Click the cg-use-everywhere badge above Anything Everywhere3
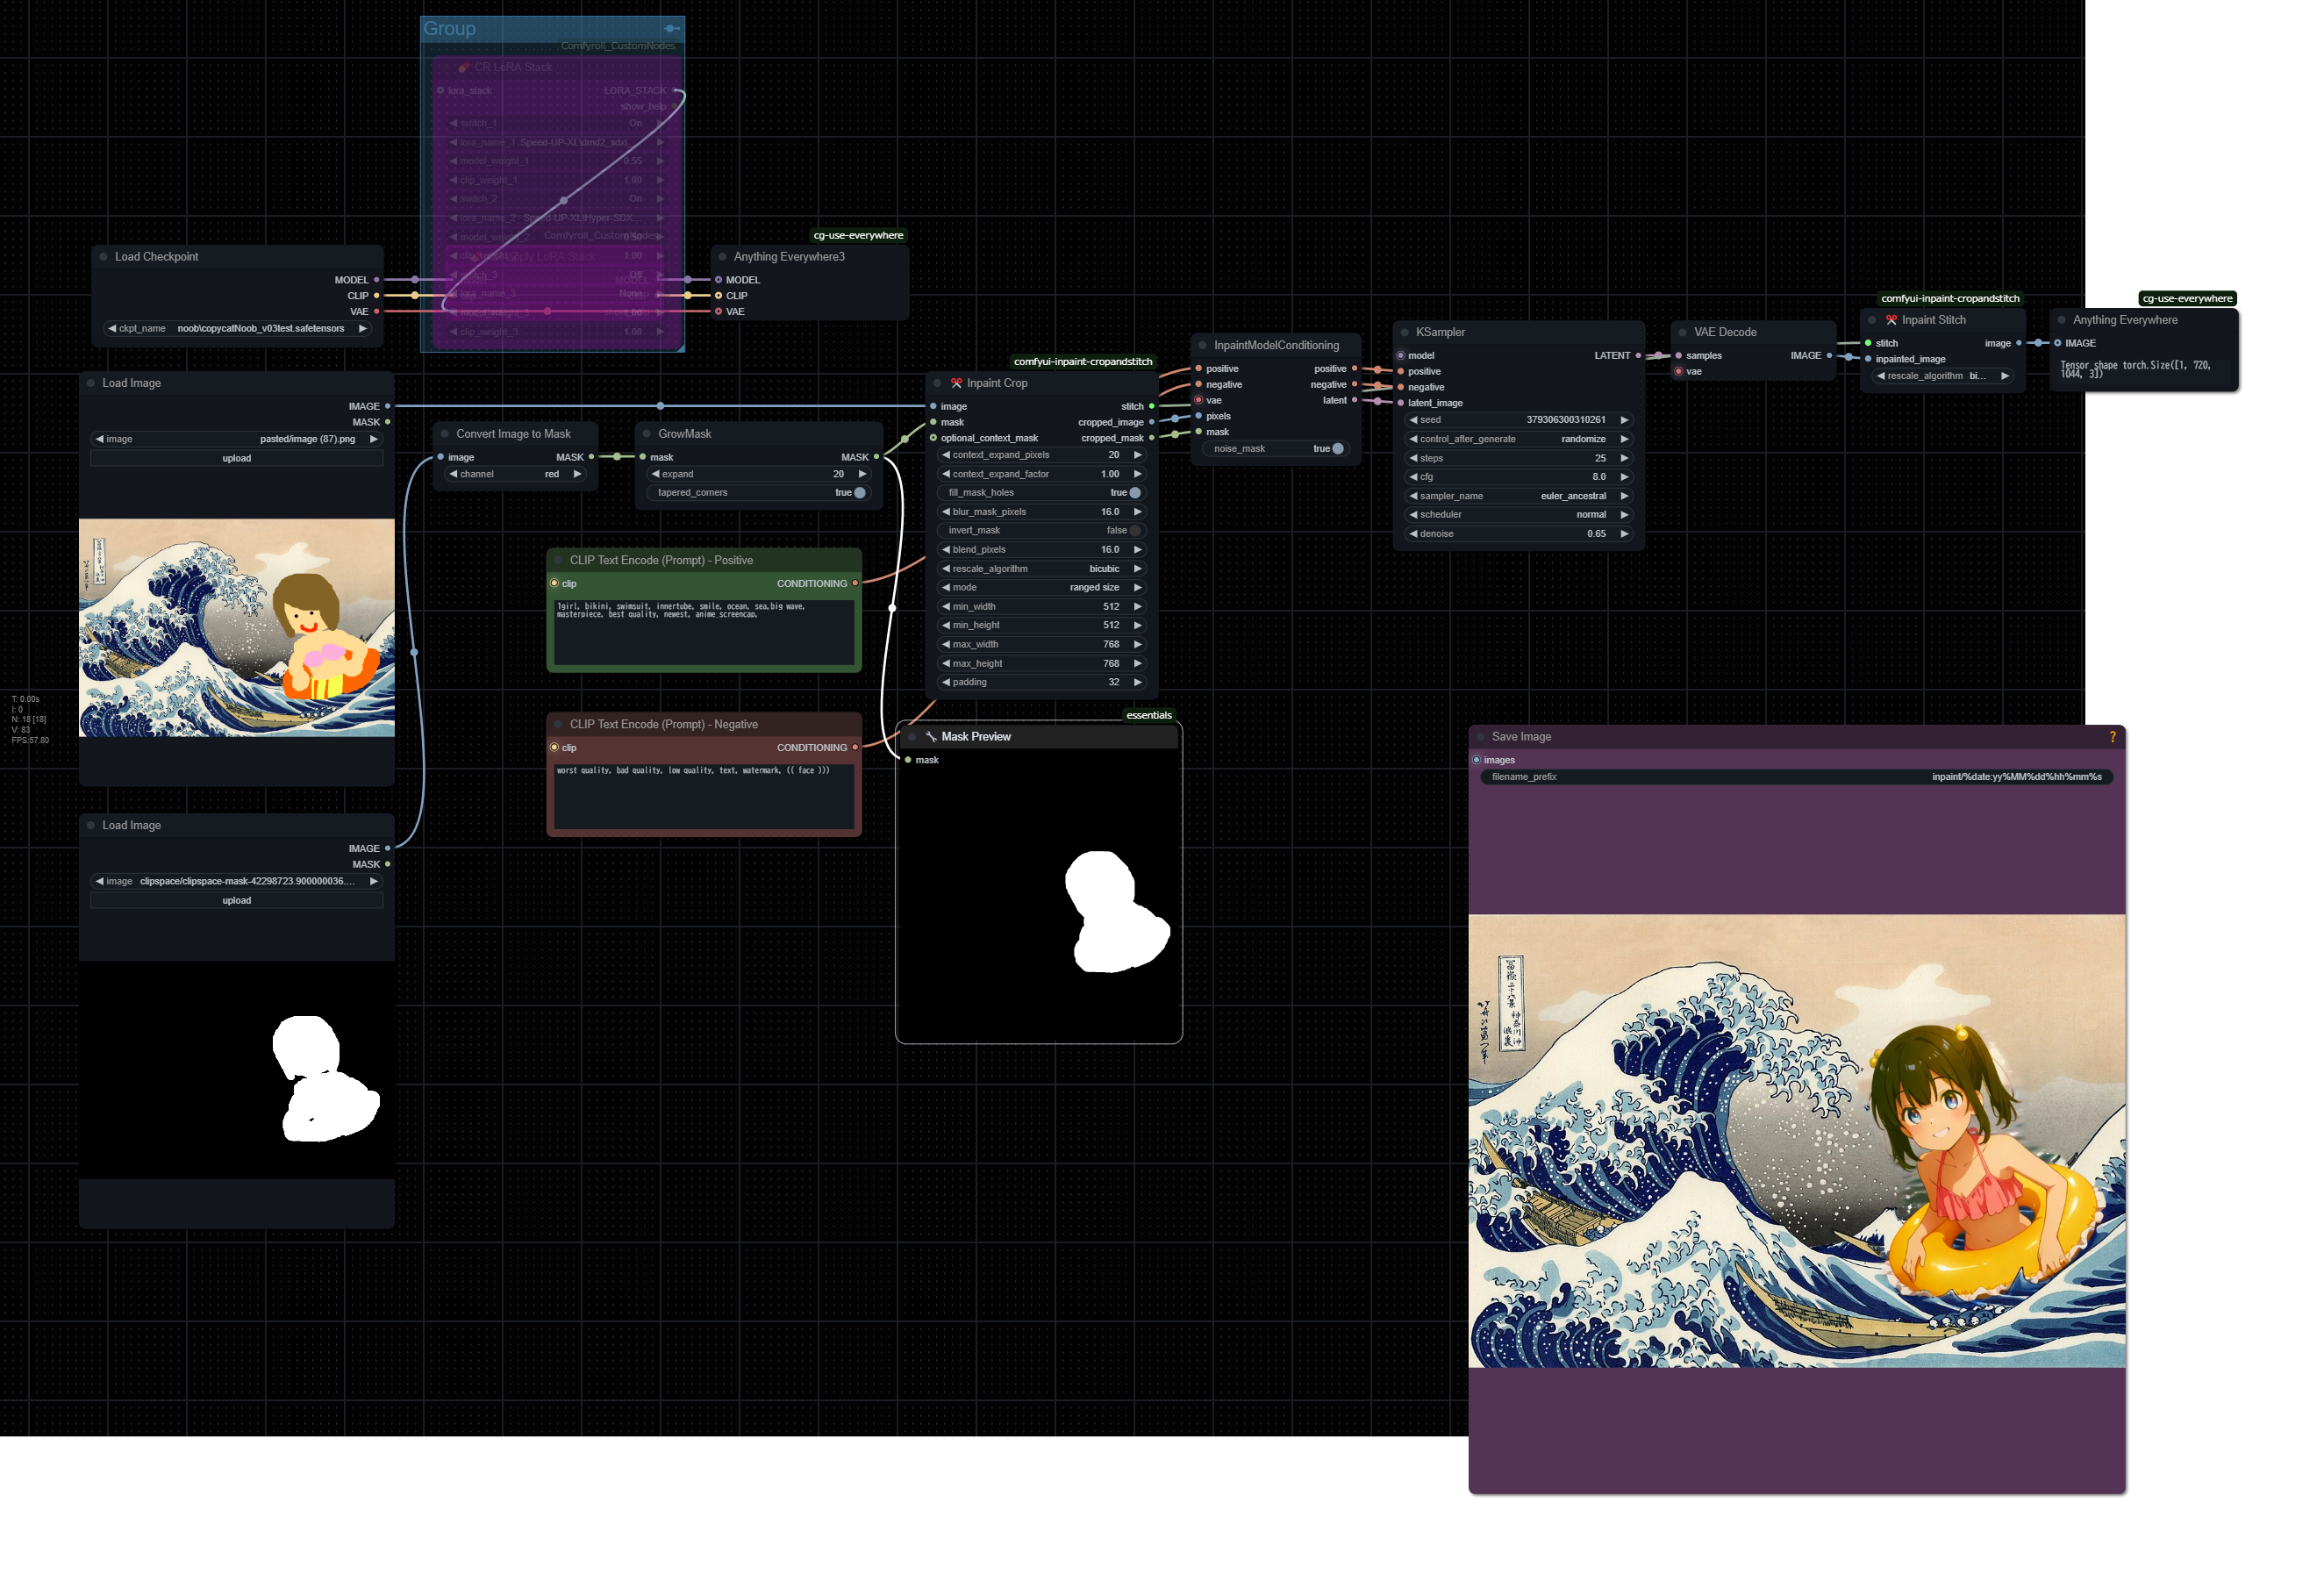 point(858,236)
